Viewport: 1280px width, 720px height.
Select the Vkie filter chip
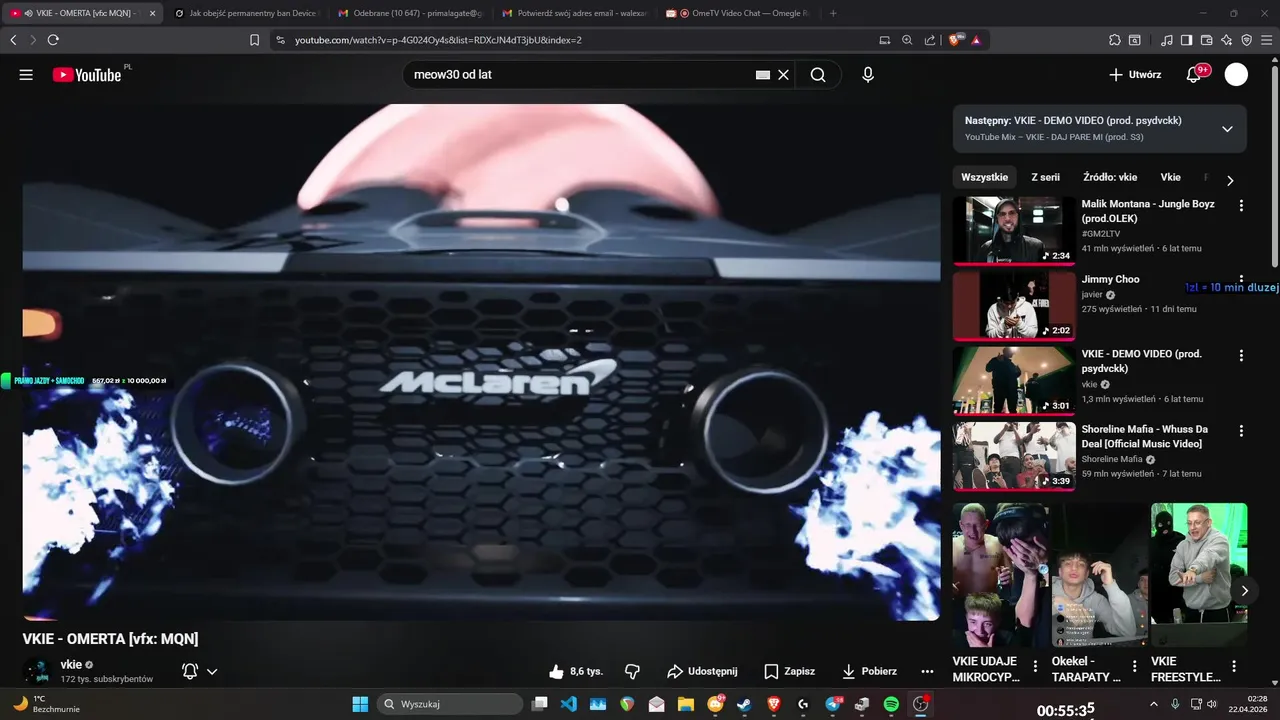[1170, 177]
